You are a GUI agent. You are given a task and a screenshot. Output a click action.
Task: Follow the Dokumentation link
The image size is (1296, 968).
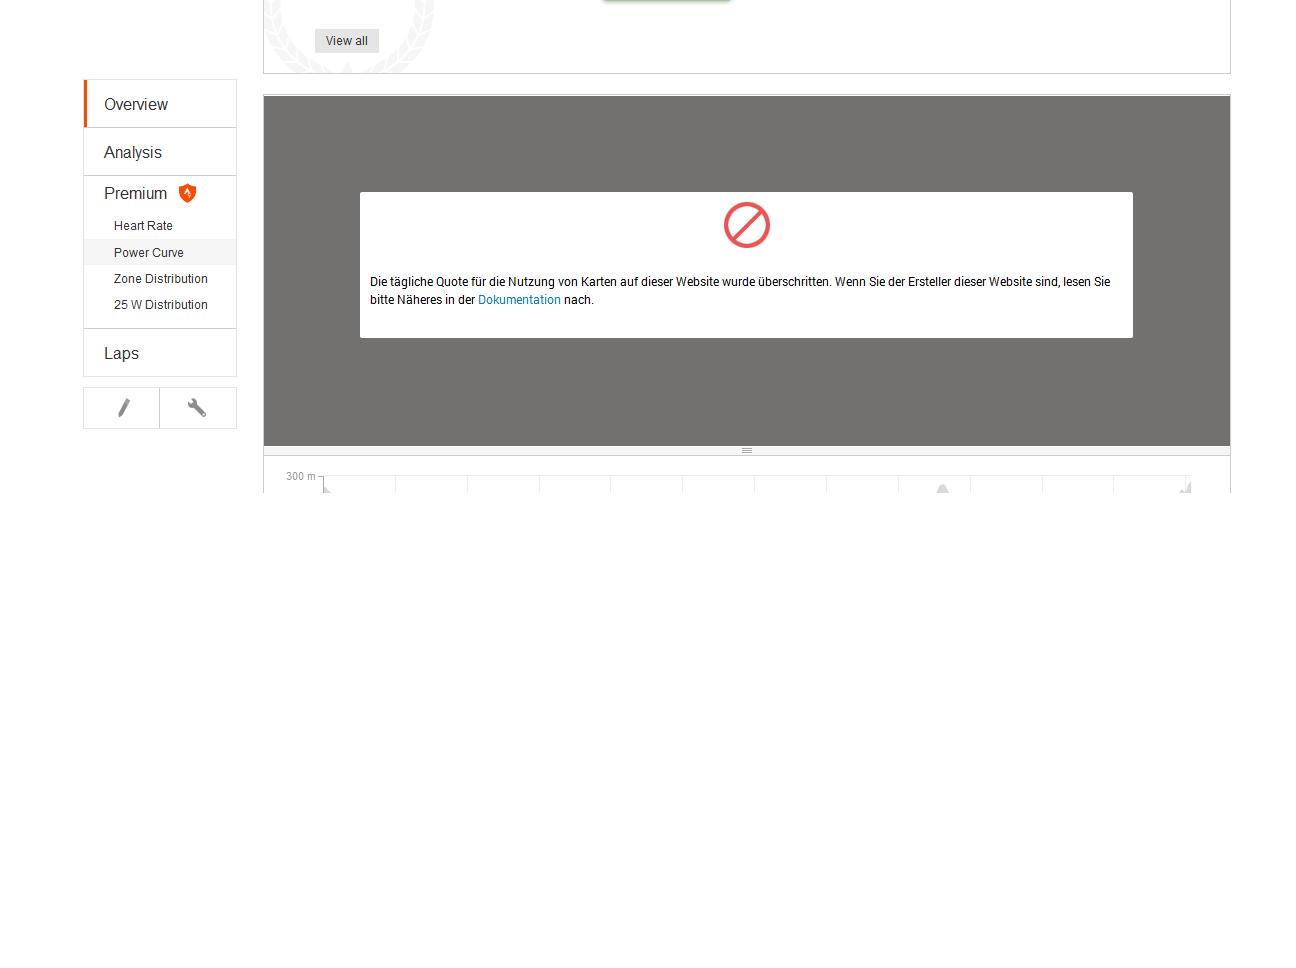[519, 300]
